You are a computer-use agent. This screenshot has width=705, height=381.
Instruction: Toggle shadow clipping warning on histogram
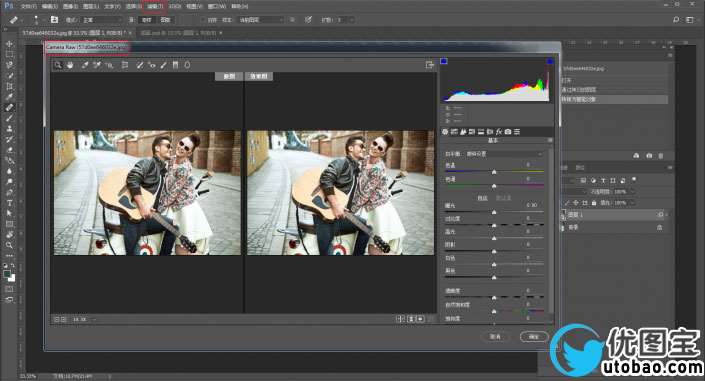(444, 61)
